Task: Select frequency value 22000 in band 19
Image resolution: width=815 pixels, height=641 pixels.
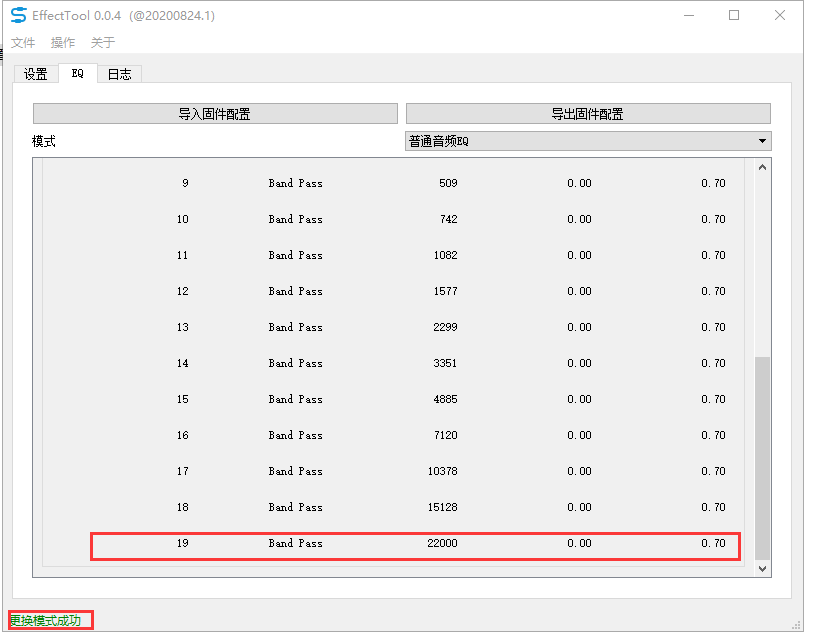Action: click(x=442, y=543)
